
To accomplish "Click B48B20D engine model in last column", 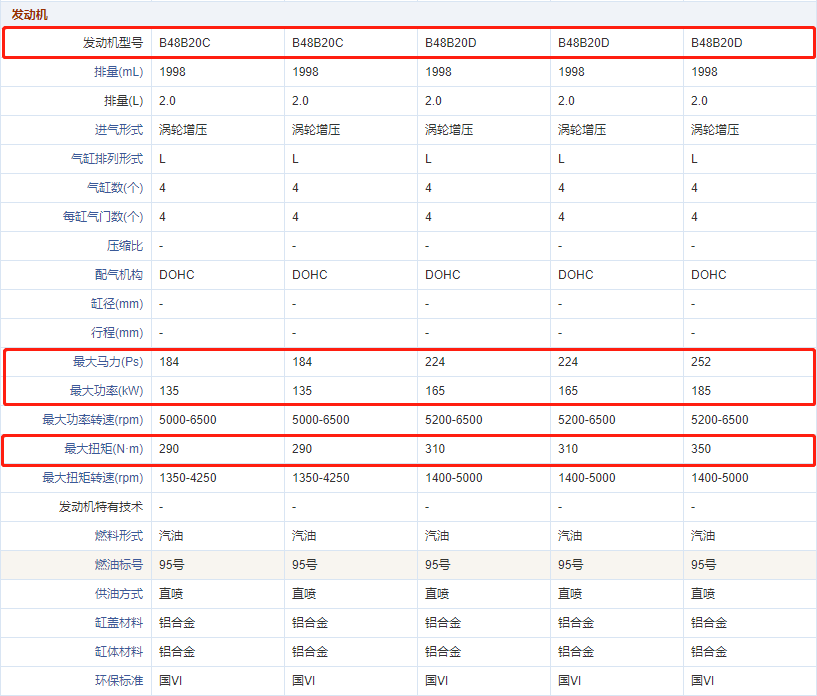I will tap(717, 43).
